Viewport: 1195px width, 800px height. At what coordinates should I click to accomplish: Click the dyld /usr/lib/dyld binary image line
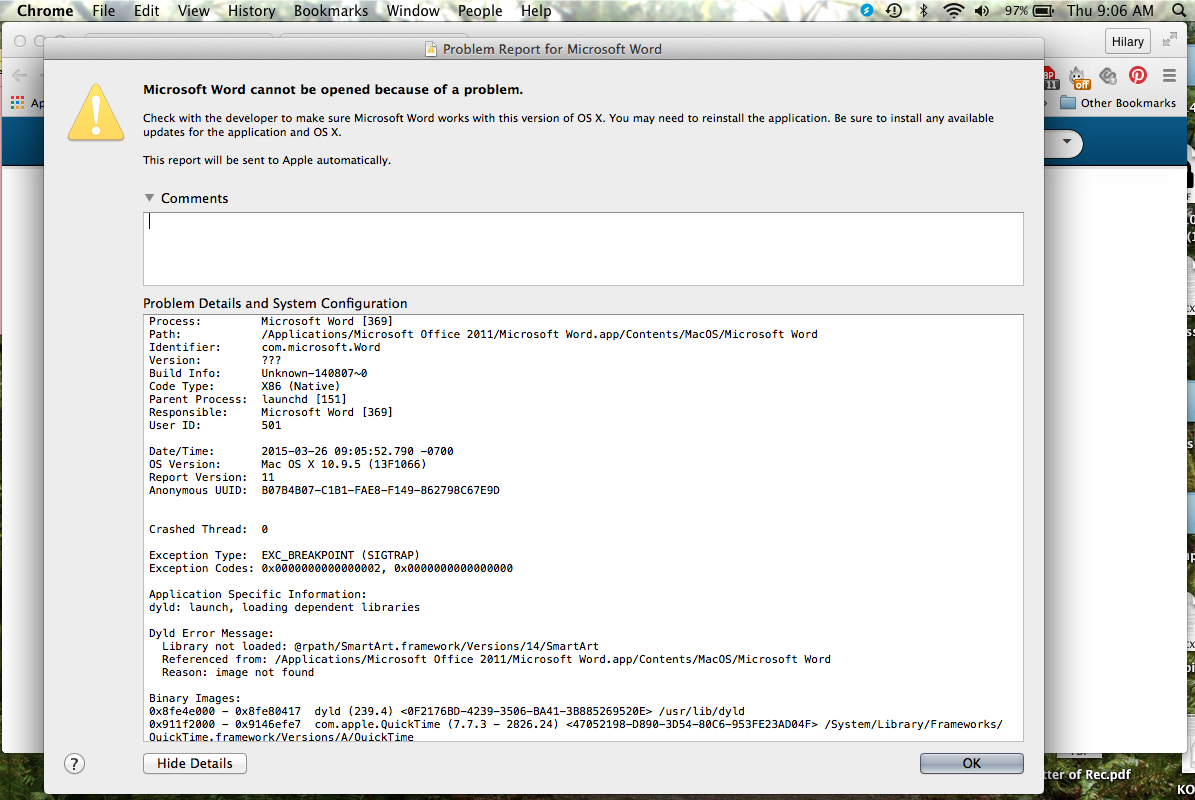447,712
